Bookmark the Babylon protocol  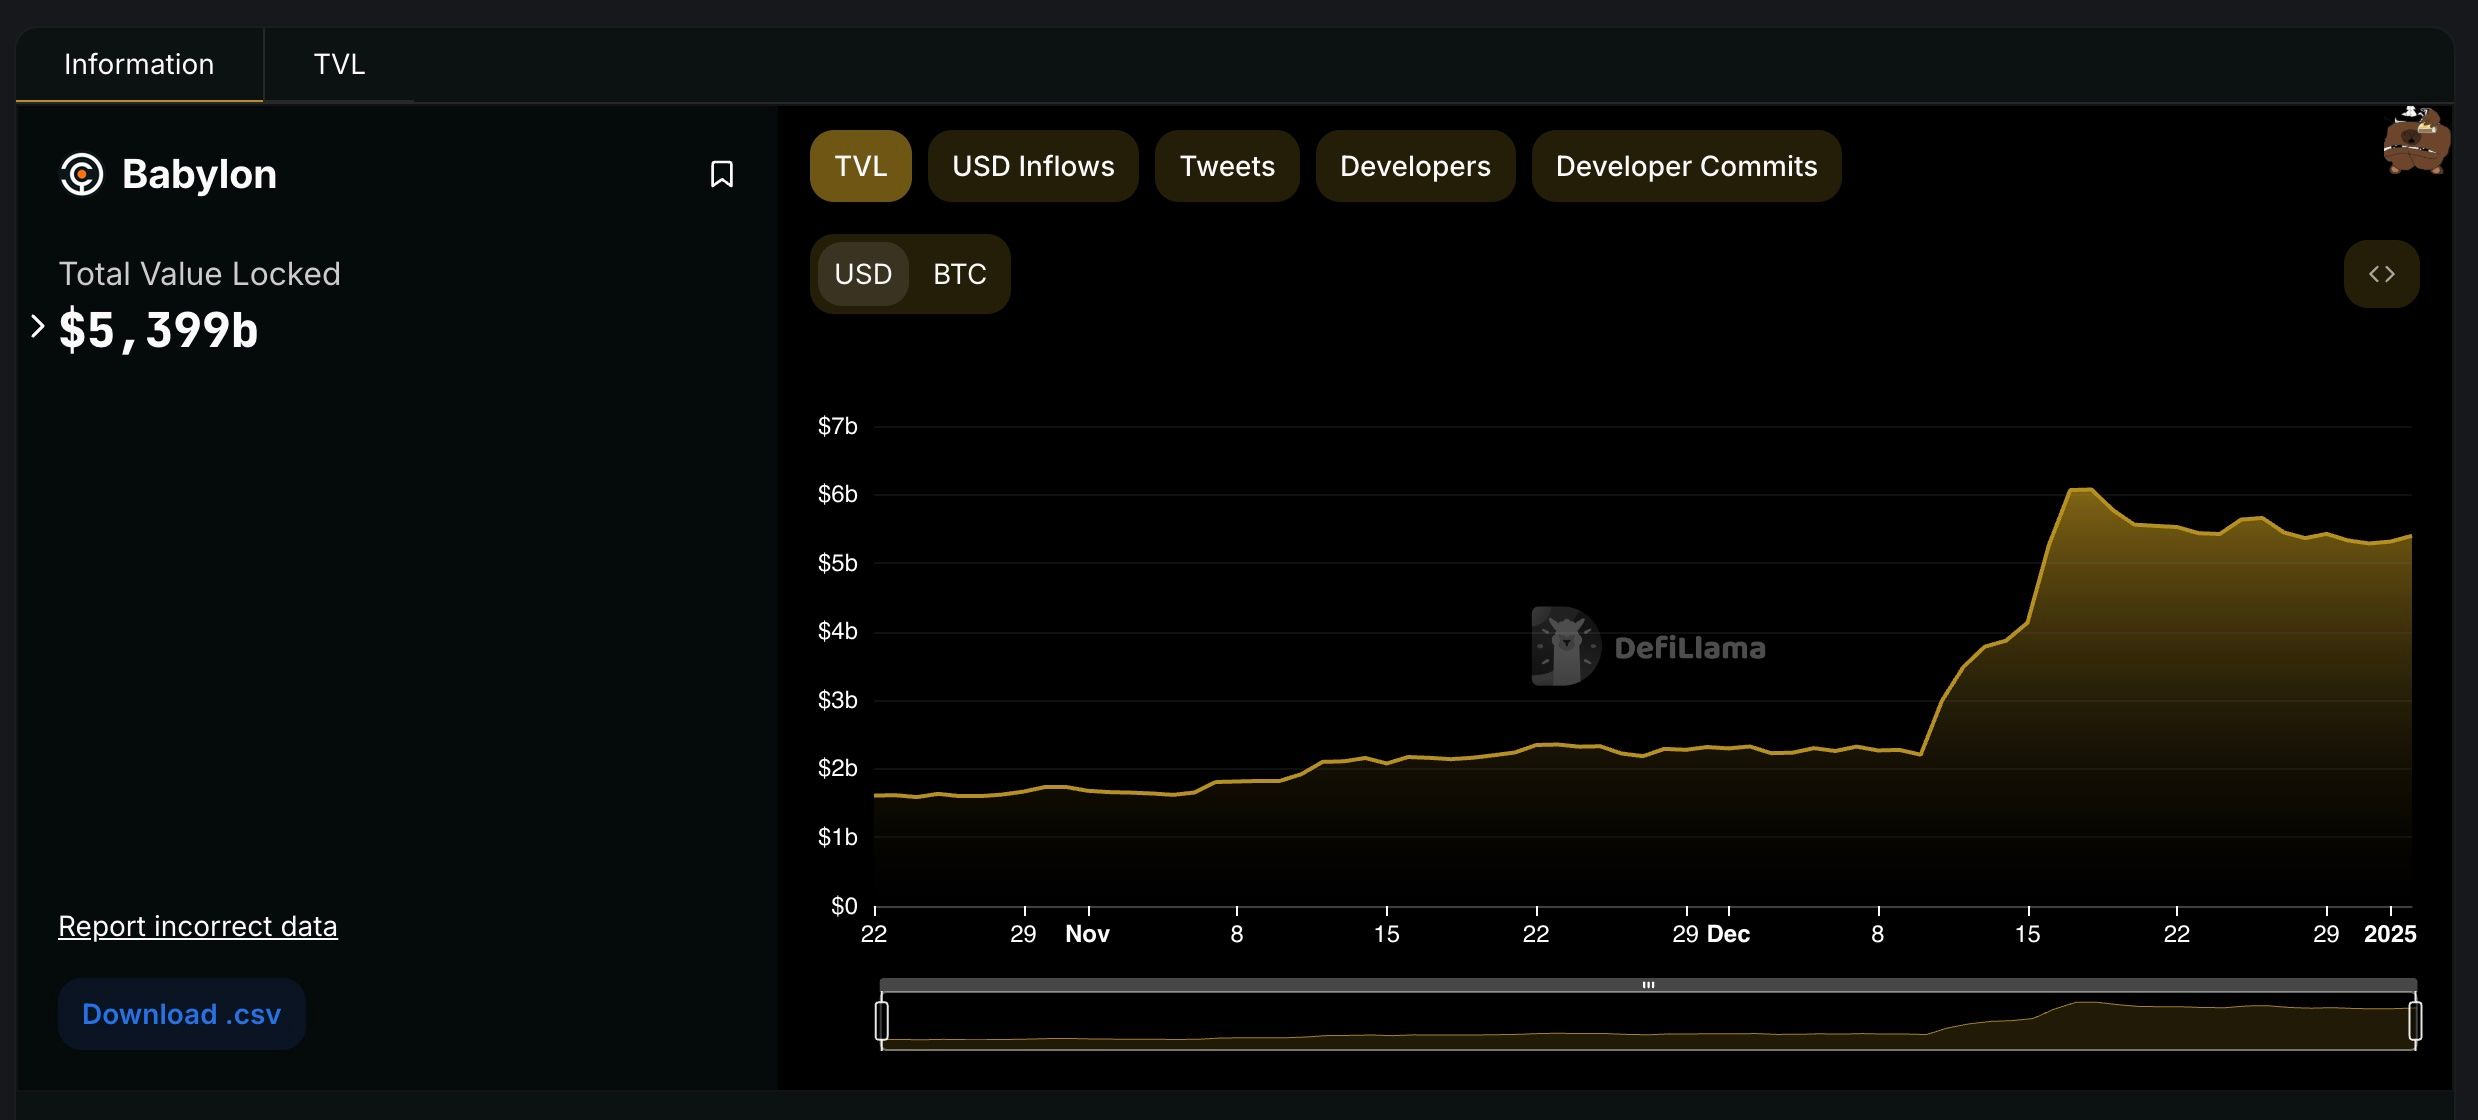pos(721,174)
